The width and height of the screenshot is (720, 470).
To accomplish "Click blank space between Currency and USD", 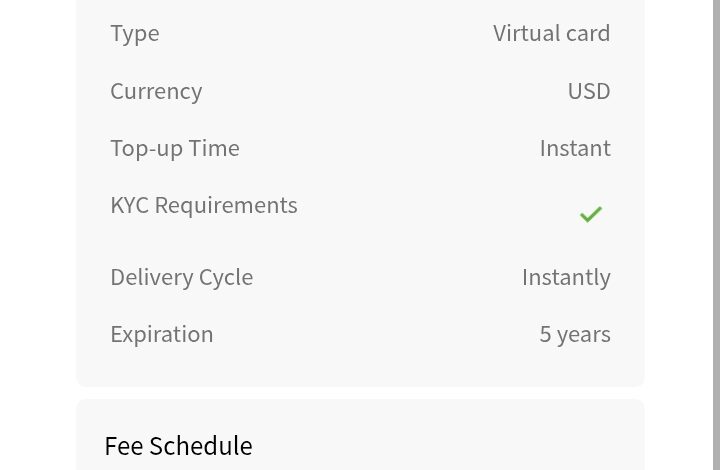I will click(x=380, y=91).
